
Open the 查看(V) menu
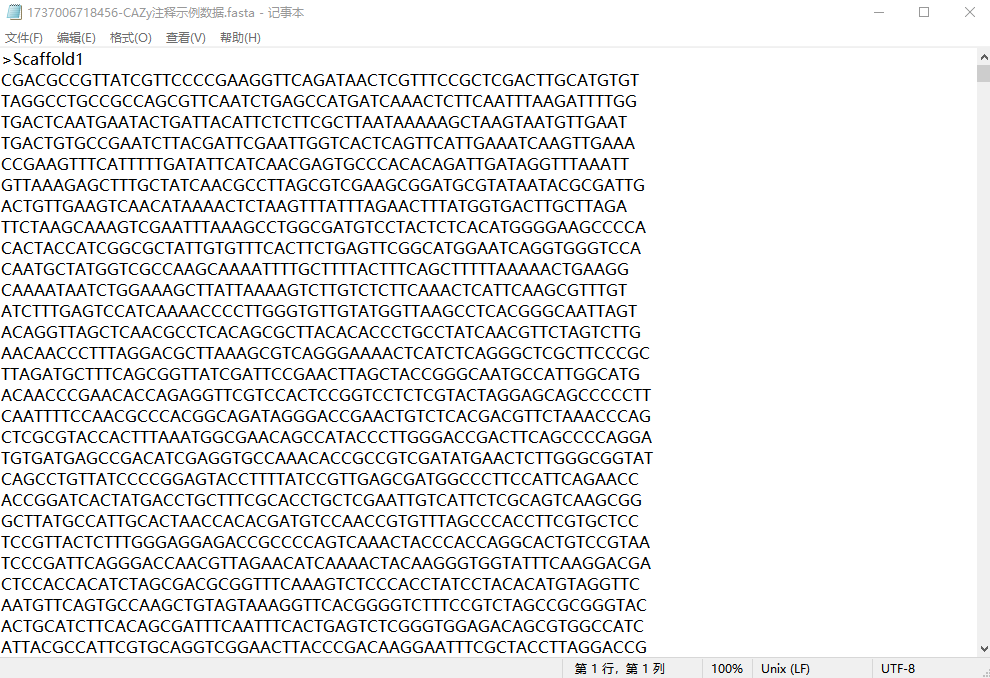click(x=186, y=38)
